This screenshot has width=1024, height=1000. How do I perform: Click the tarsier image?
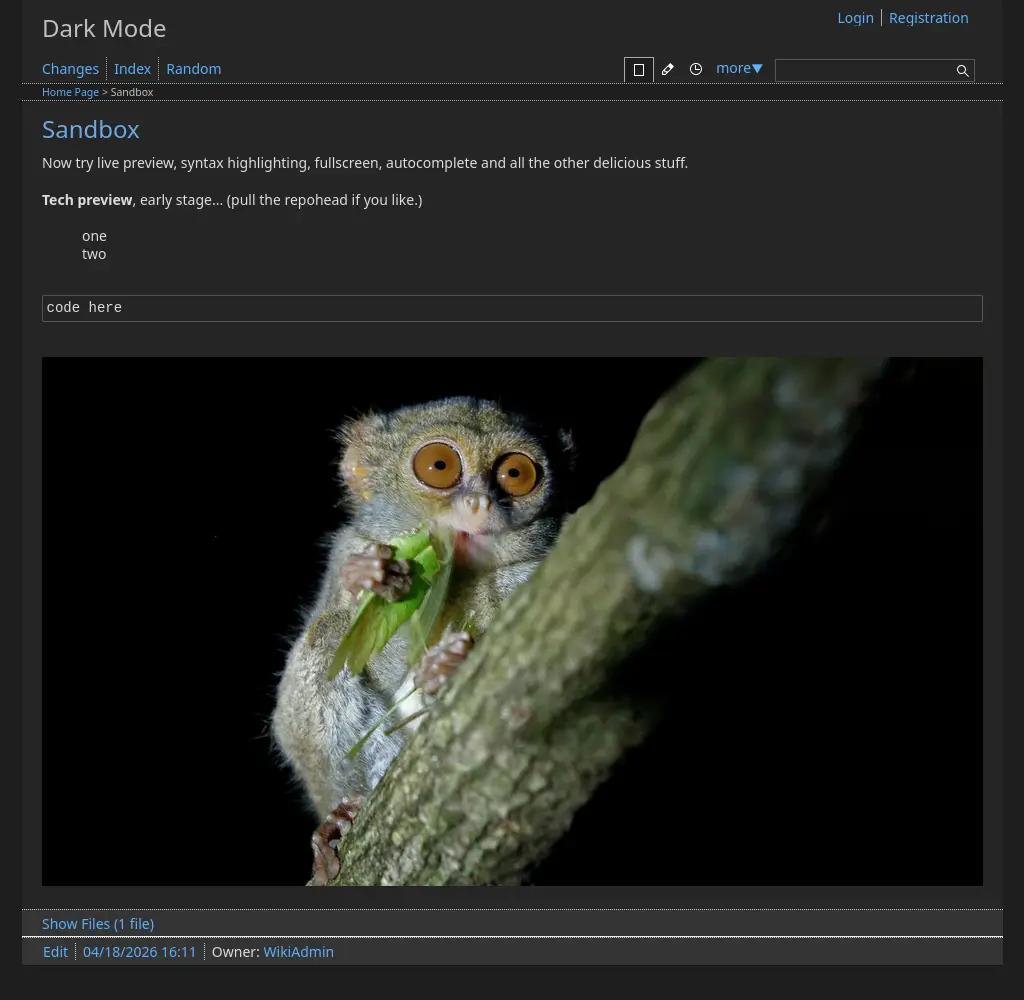click(x=512, y=621)
